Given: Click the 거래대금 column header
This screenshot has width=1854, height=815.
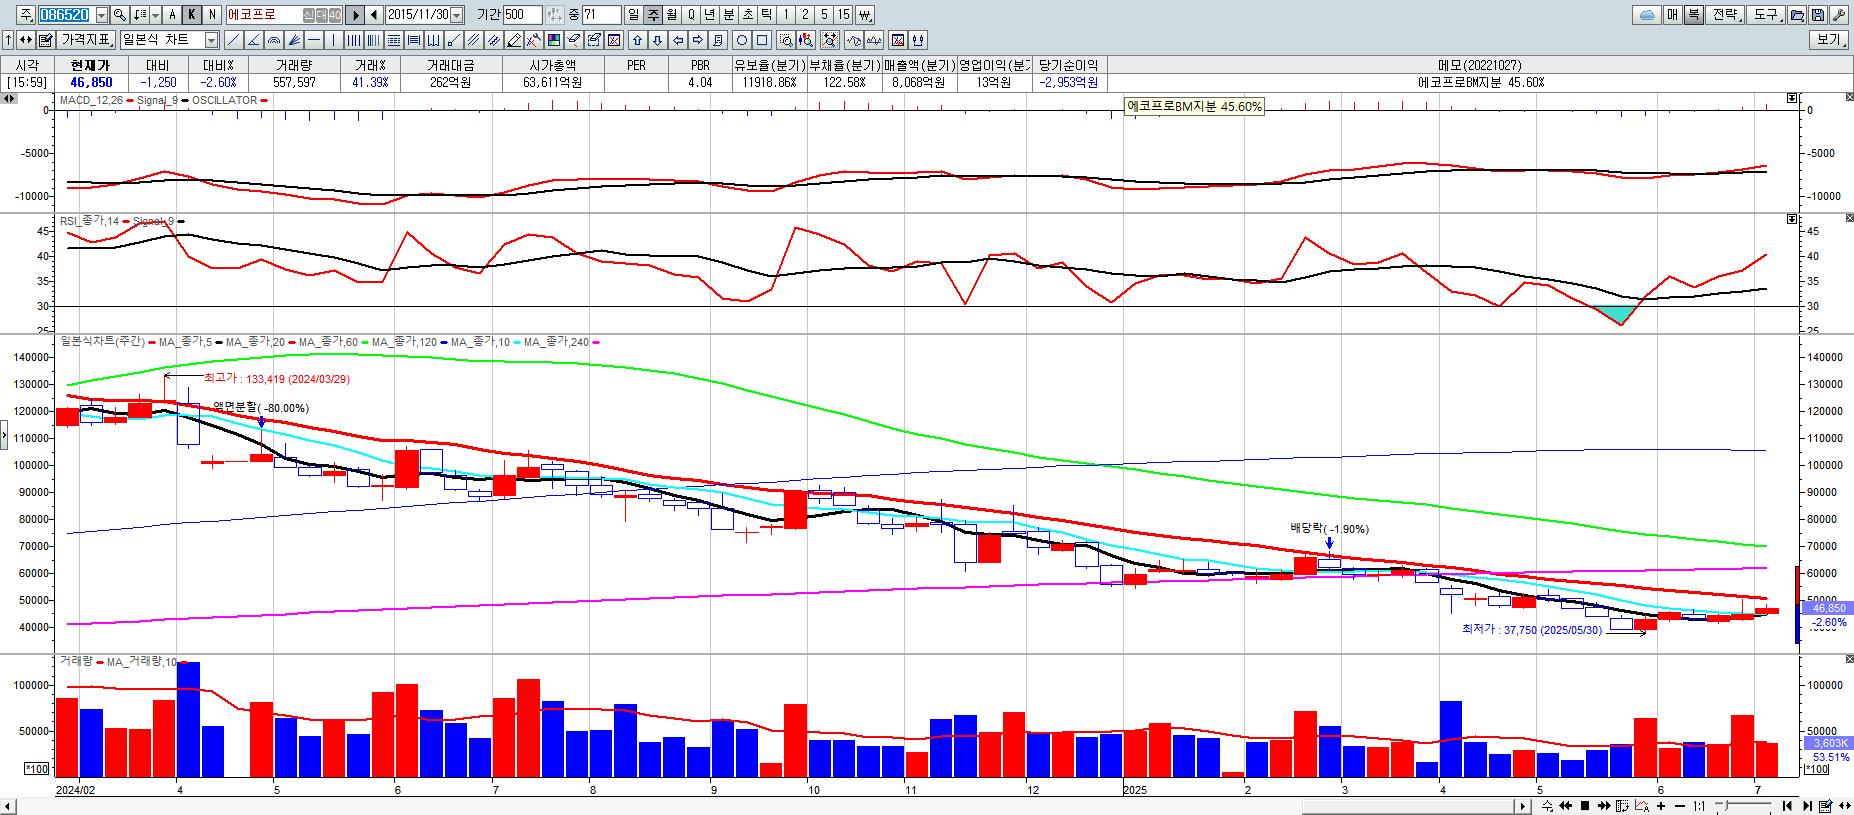Looking at the screenshot, I should [450, 65].
